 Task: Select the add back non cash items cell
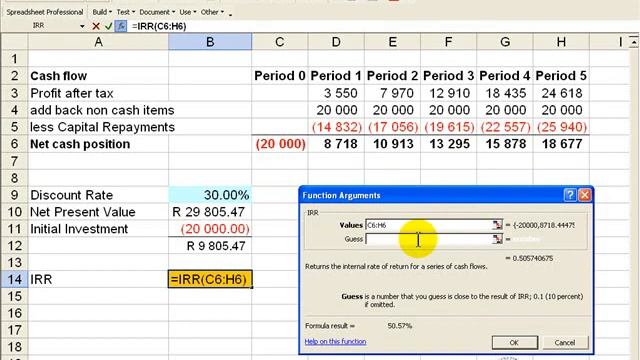coord(98,110)
